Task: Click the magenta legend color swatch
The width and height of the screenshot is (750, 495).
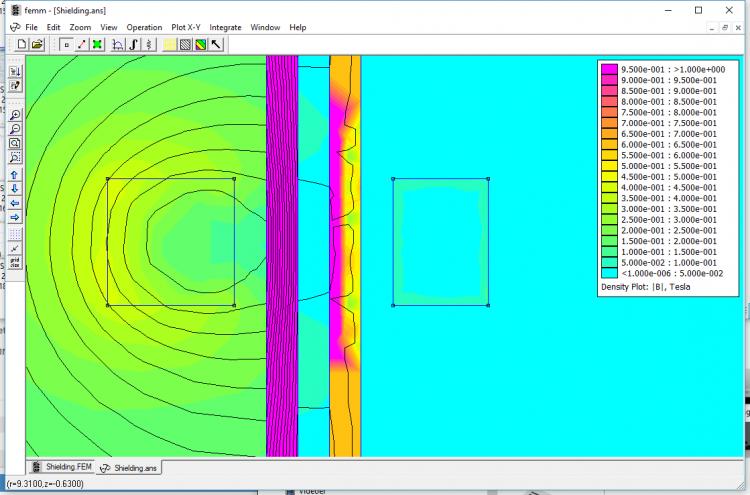Action: tap(607, 69)
